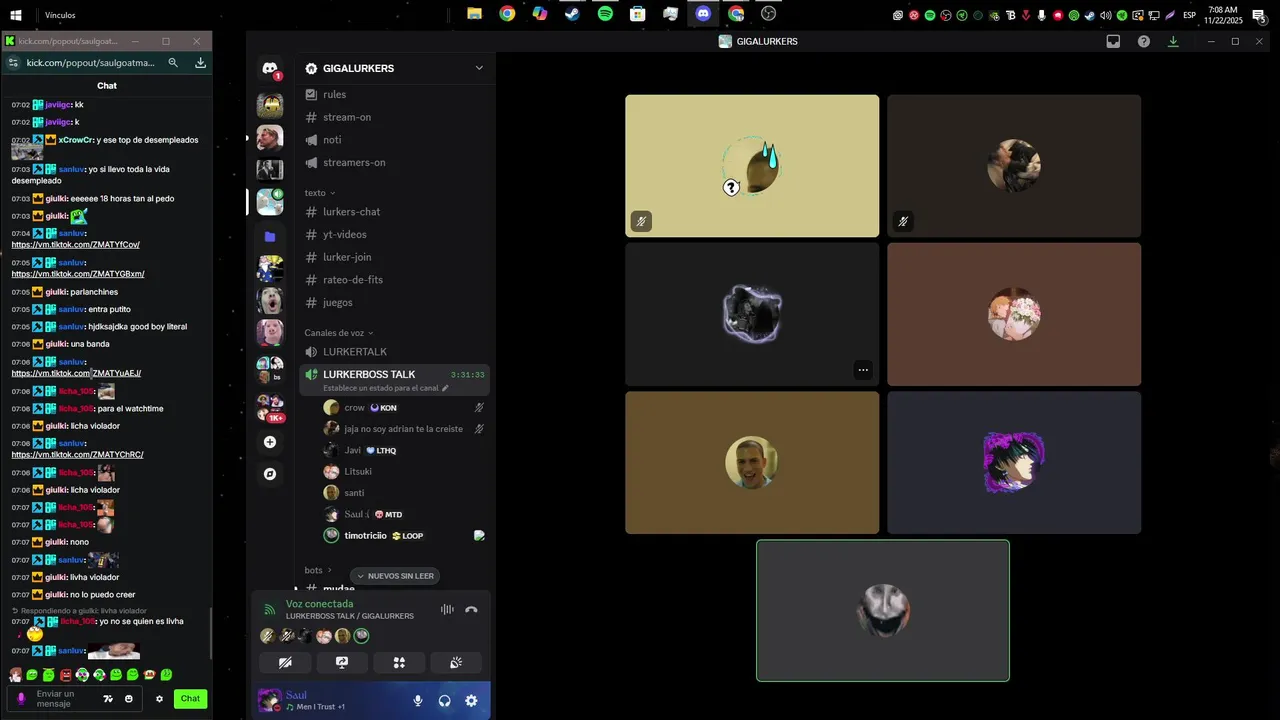Open more options on middle-left video tile
This screenshot has height=720, width=1280.
tap(863, 370)
